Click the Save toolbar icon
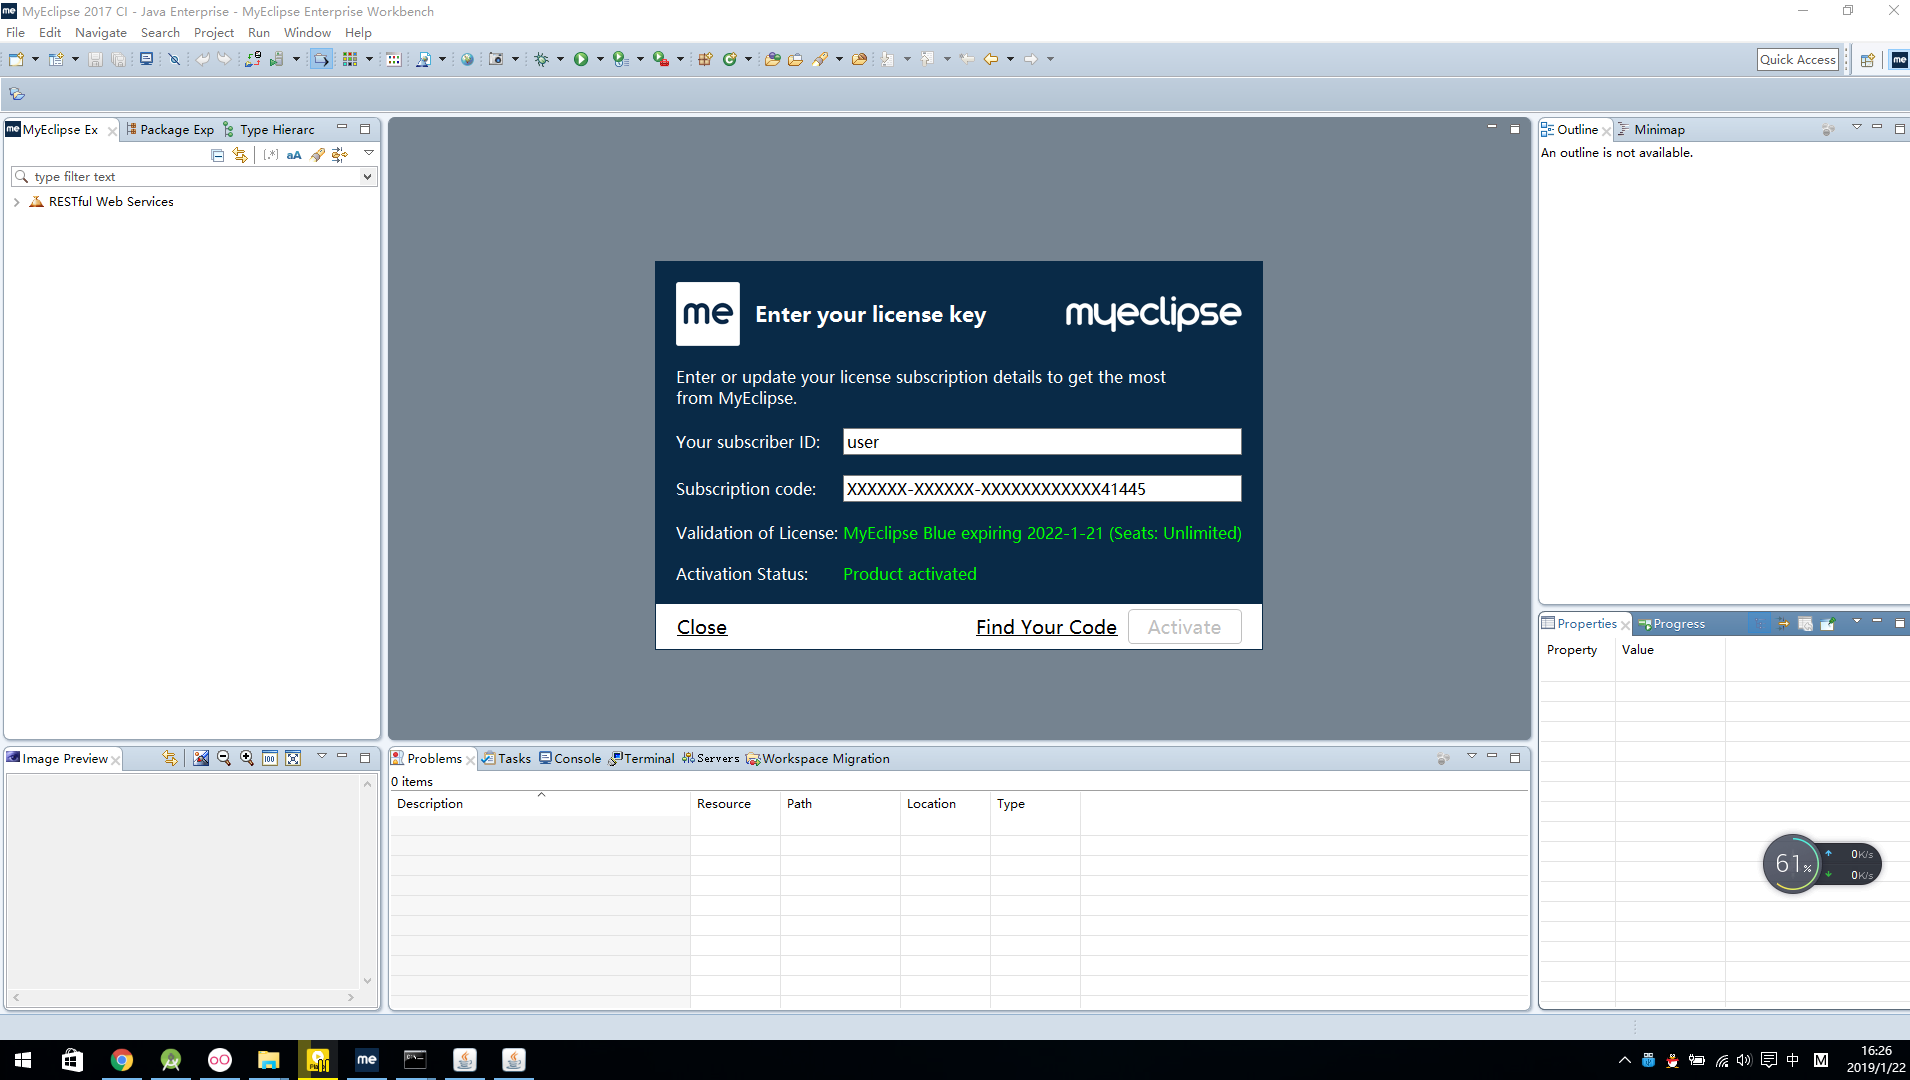1910x1080 pixels. click(95, 59)
